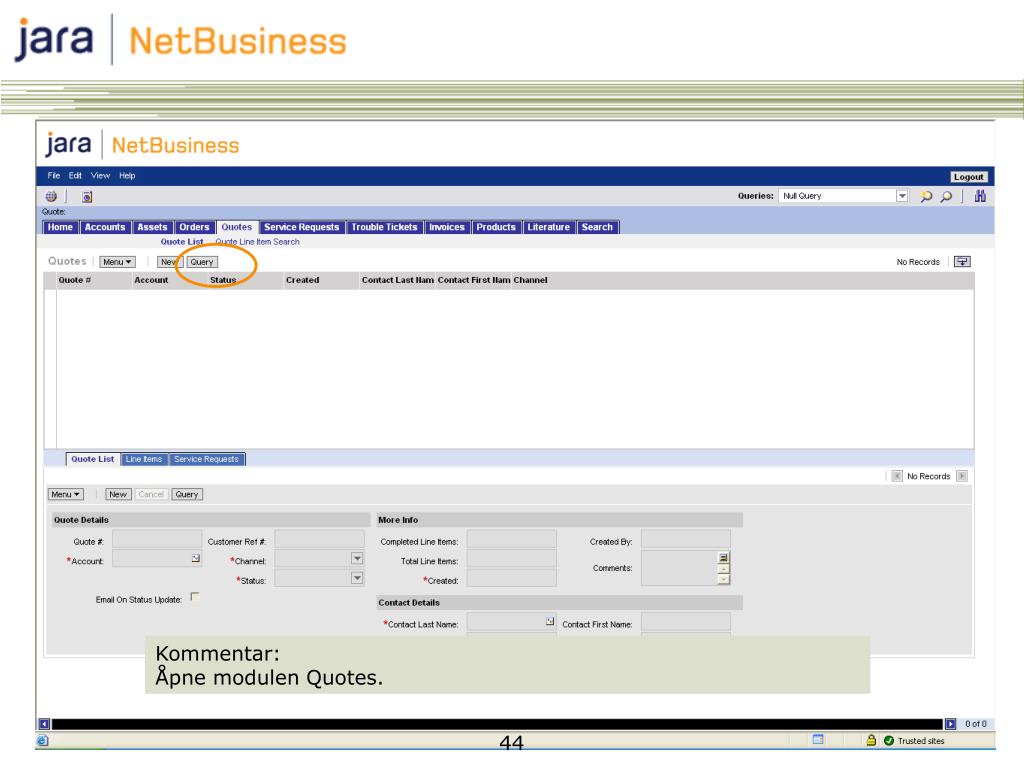1024x768 pixels.
Task: Click the Comments scroll down arrow
Action: [x=724, y=579]
